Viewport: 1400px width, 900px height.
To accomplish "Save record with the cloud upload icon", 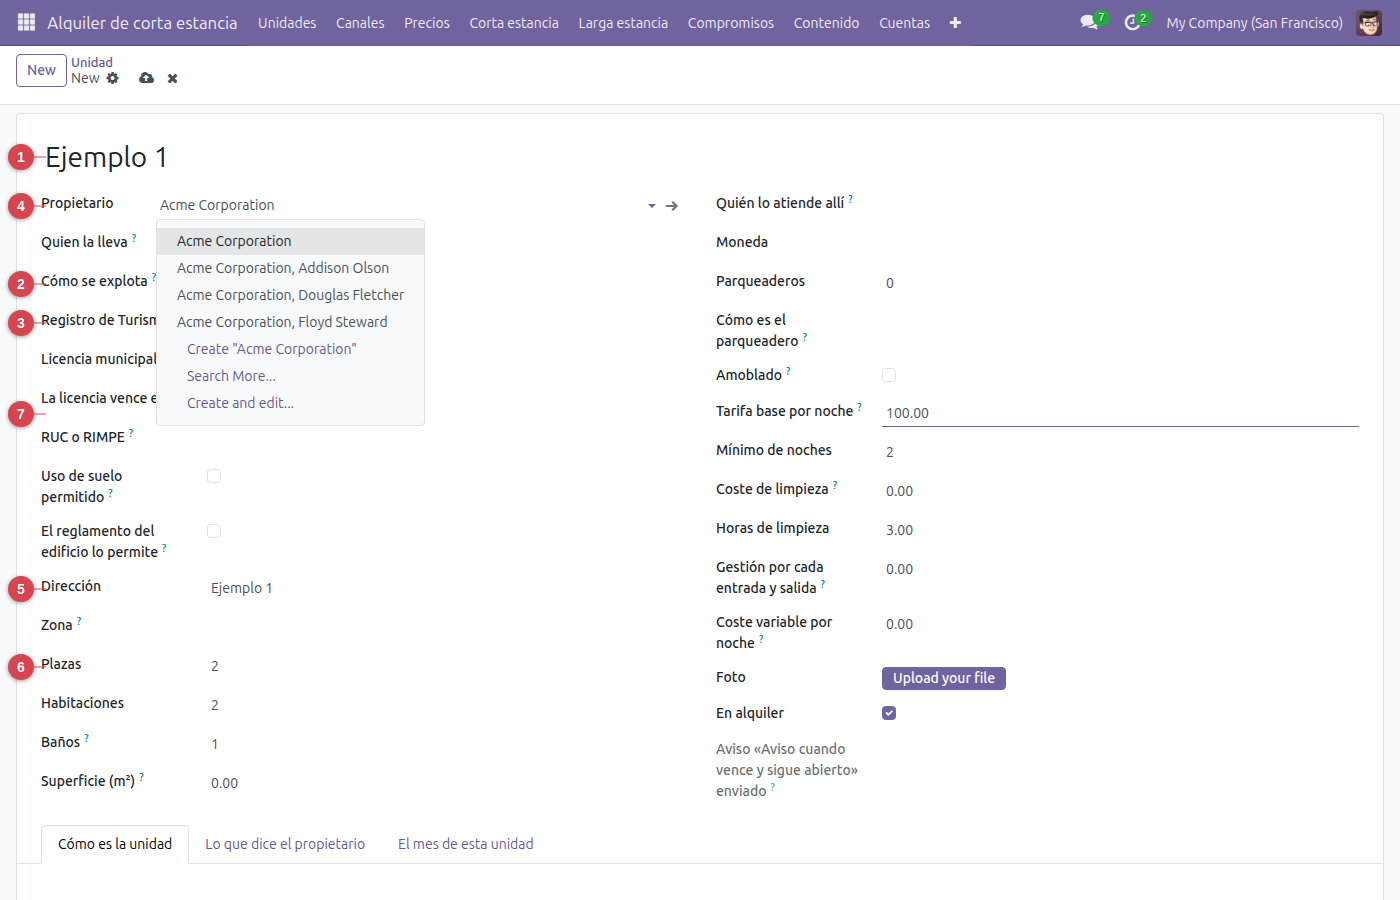I will pyautogui.click(x=147, y=78).
